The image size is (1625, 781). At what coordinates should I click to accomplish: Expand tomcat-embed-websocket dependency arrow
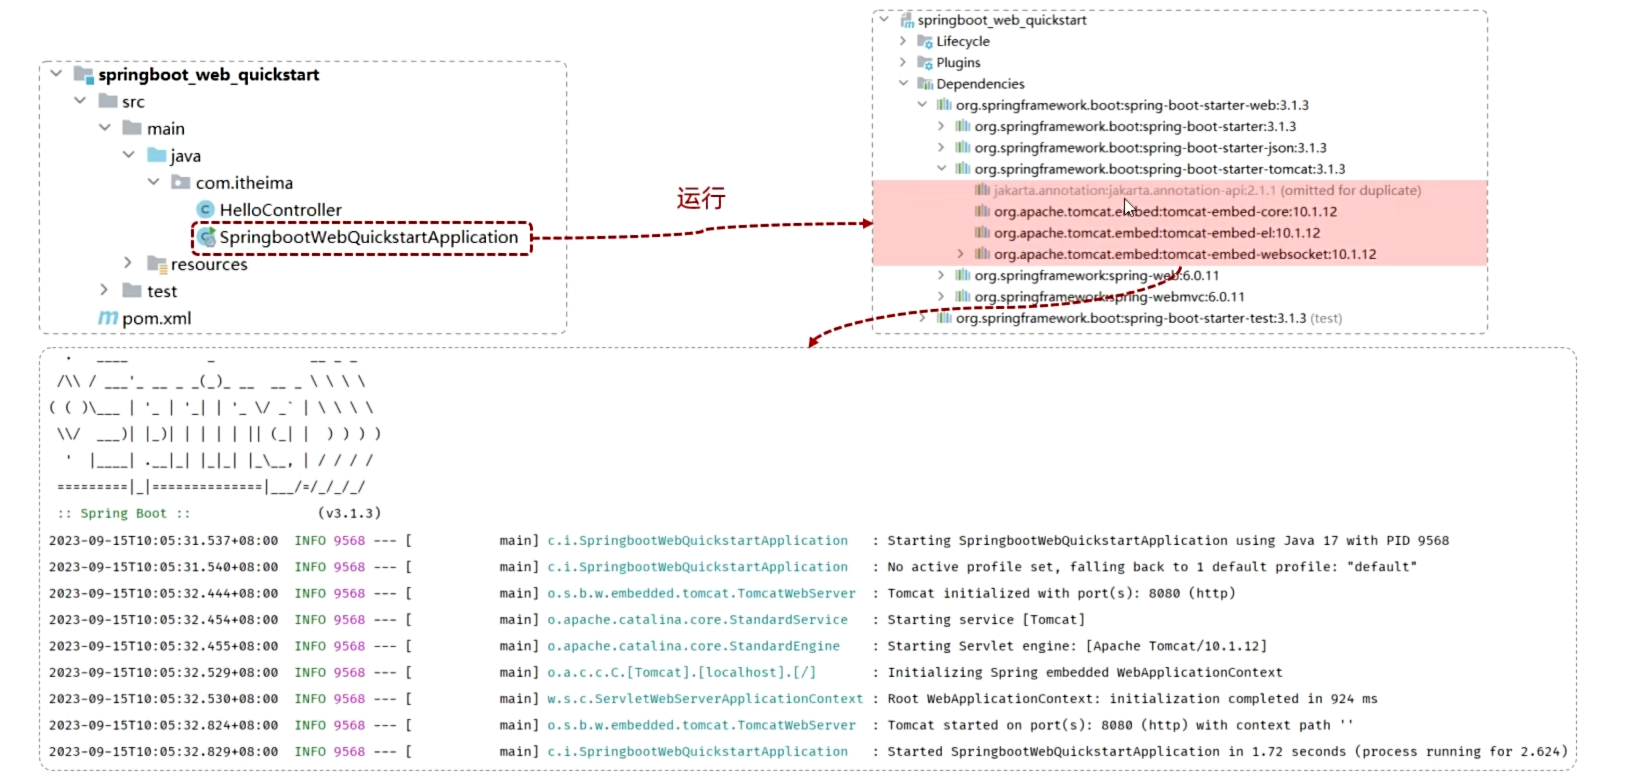pyautogui.click(x=961, y=254)
